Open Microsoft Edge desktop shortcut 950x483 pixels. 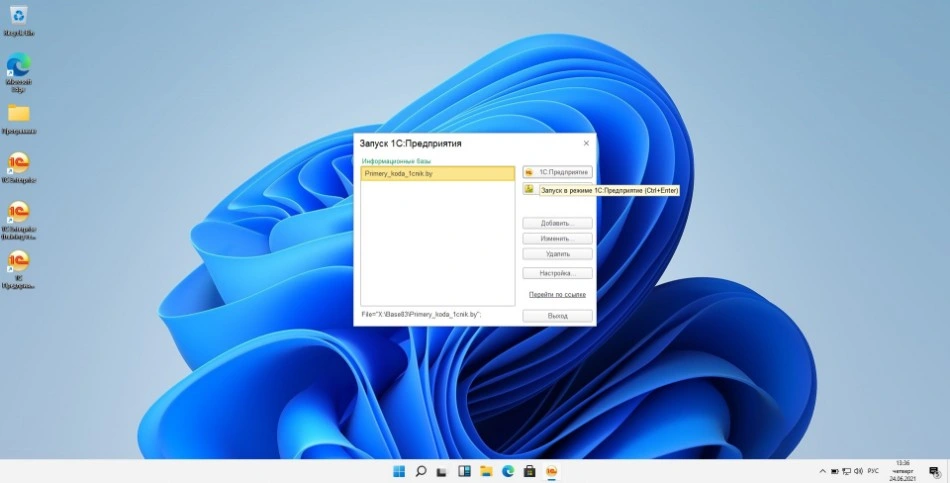point(19,66)
